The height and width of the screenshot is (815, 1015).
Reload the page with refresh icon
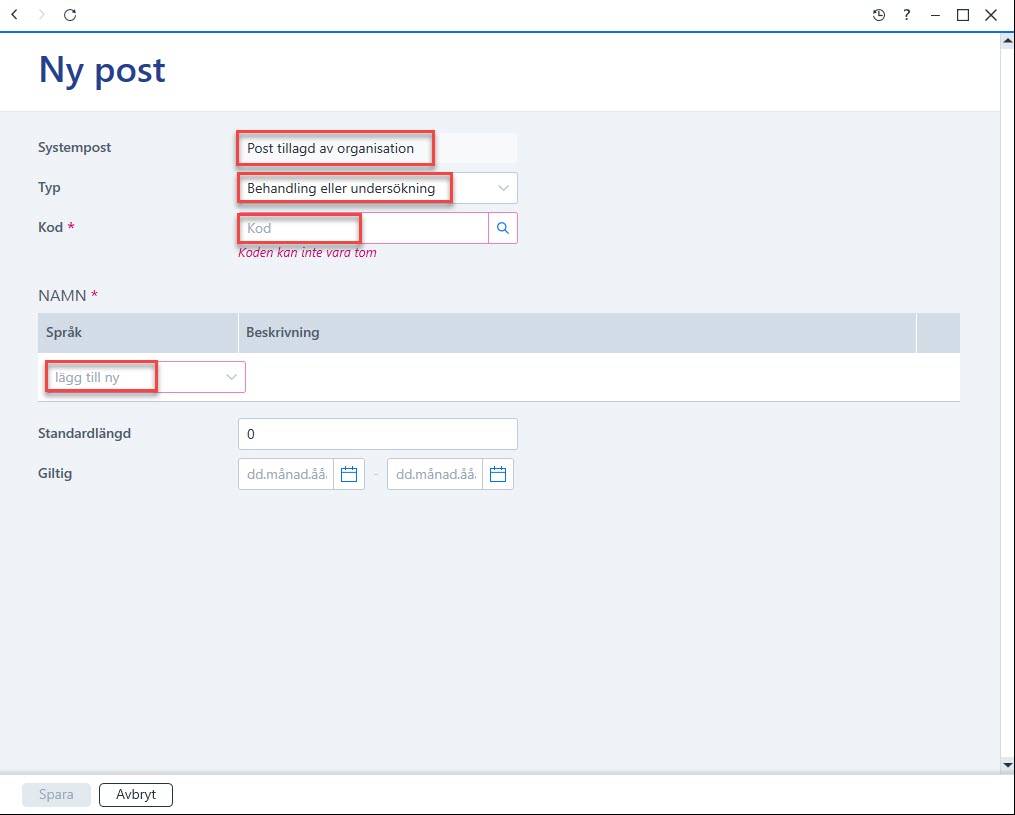coord(70,14)
